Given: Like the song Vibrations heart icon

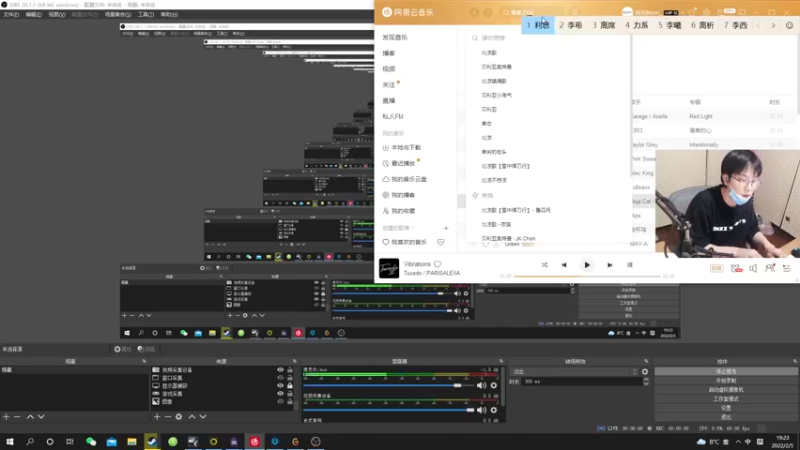Looking at the screenshot, I should coord(437,264).
